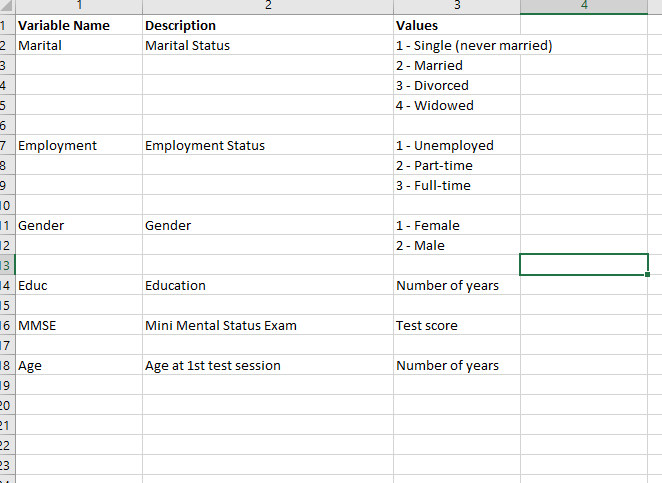Click the 'Education' description cell
The height and width of the screenshot is (483, 662).
point(268,285)
